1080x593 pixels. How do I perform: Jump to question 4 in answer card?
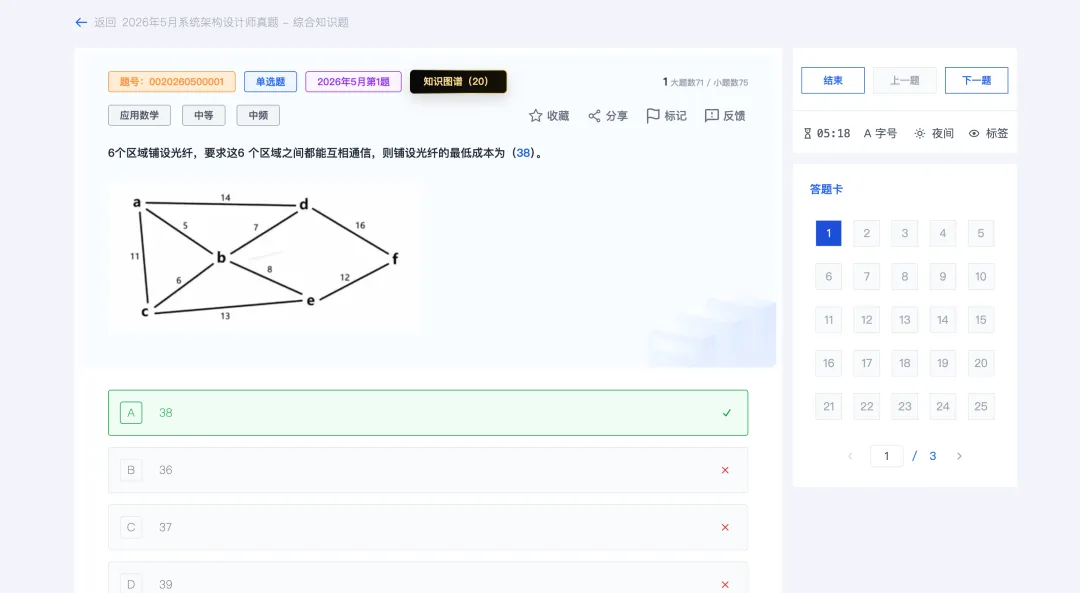coord(943,233)
